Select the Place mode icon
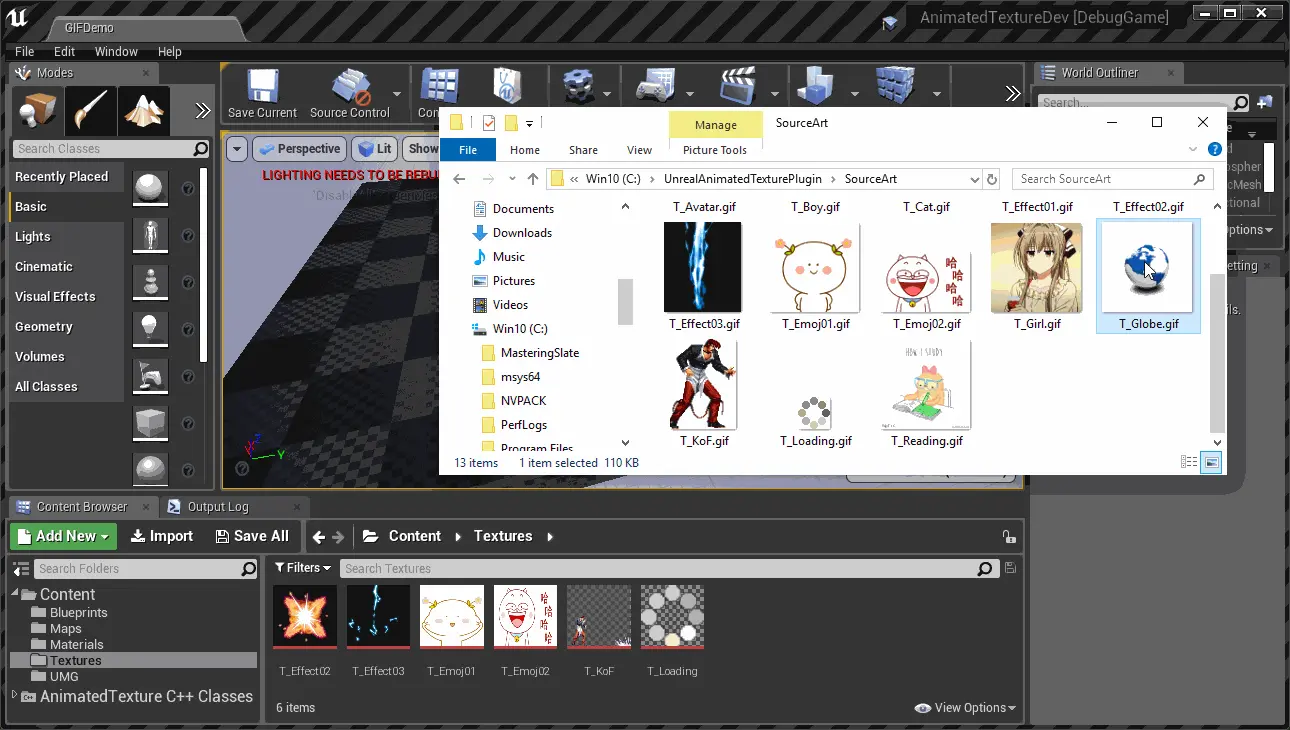1290x730 pixels. point(37,110)
